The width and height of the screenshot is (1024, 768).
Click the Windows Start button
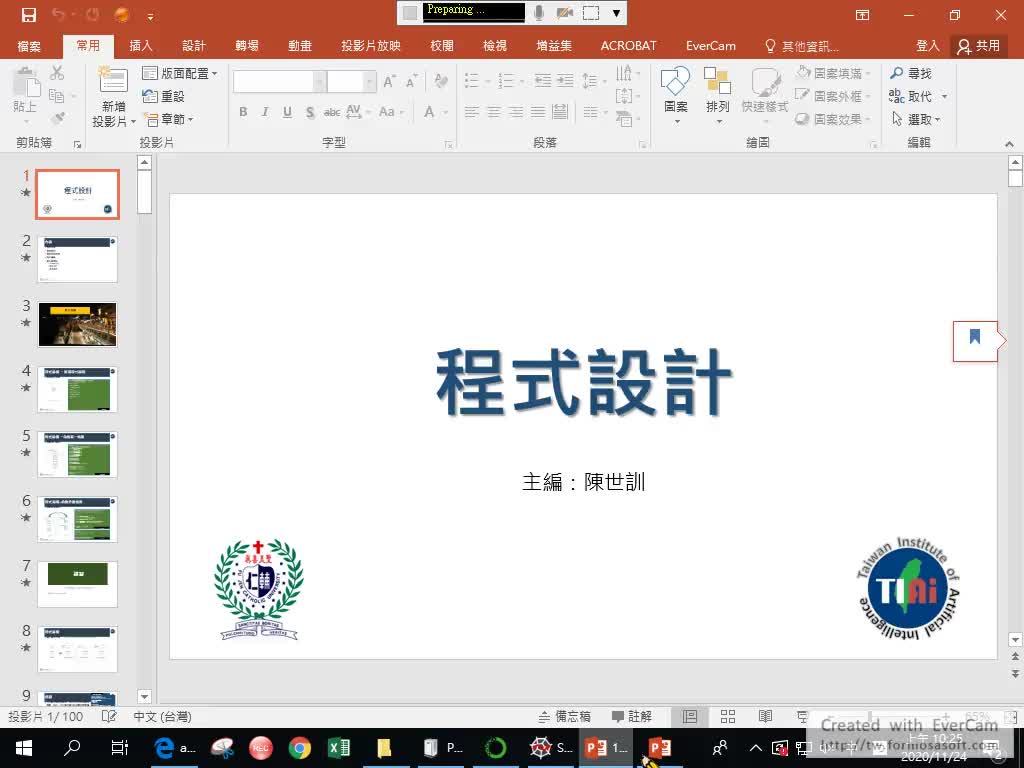pos(24,748)
